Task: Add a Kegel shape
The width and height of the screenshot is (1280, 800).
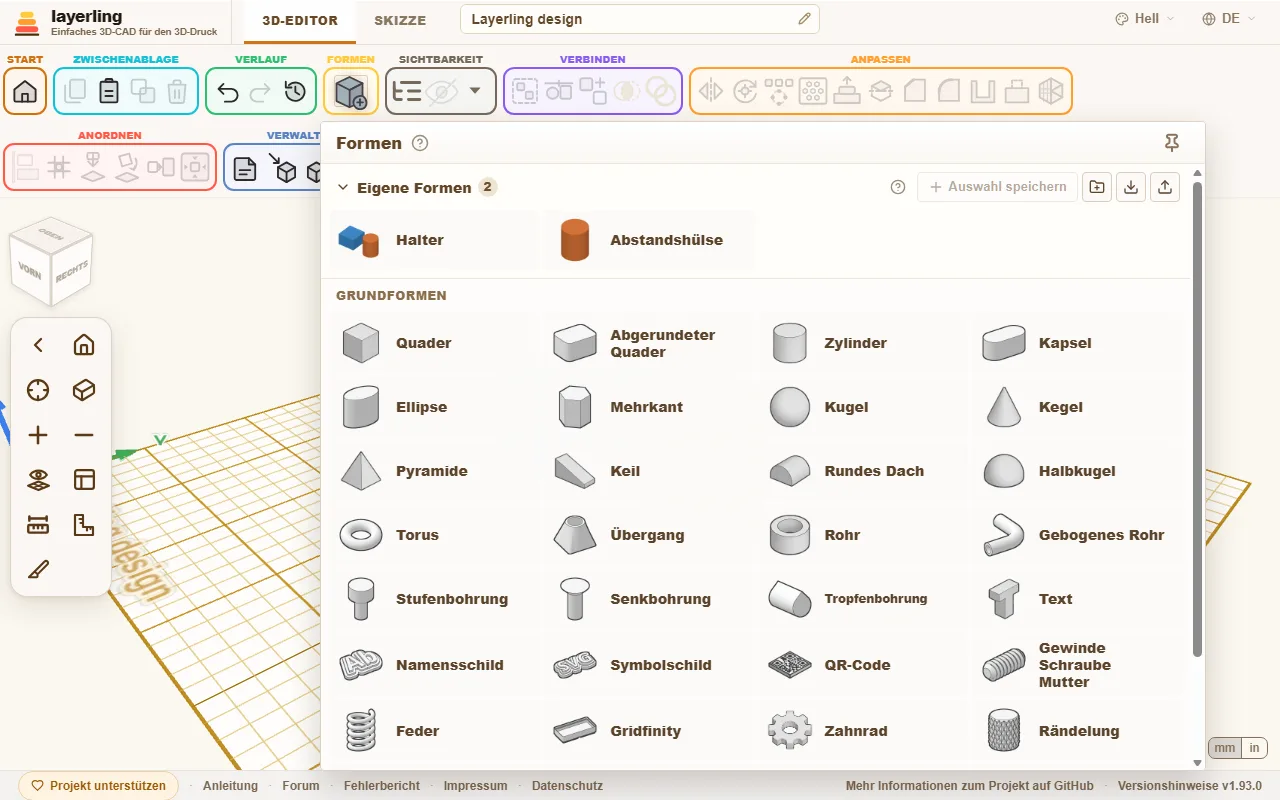Action: (1077, 407)
